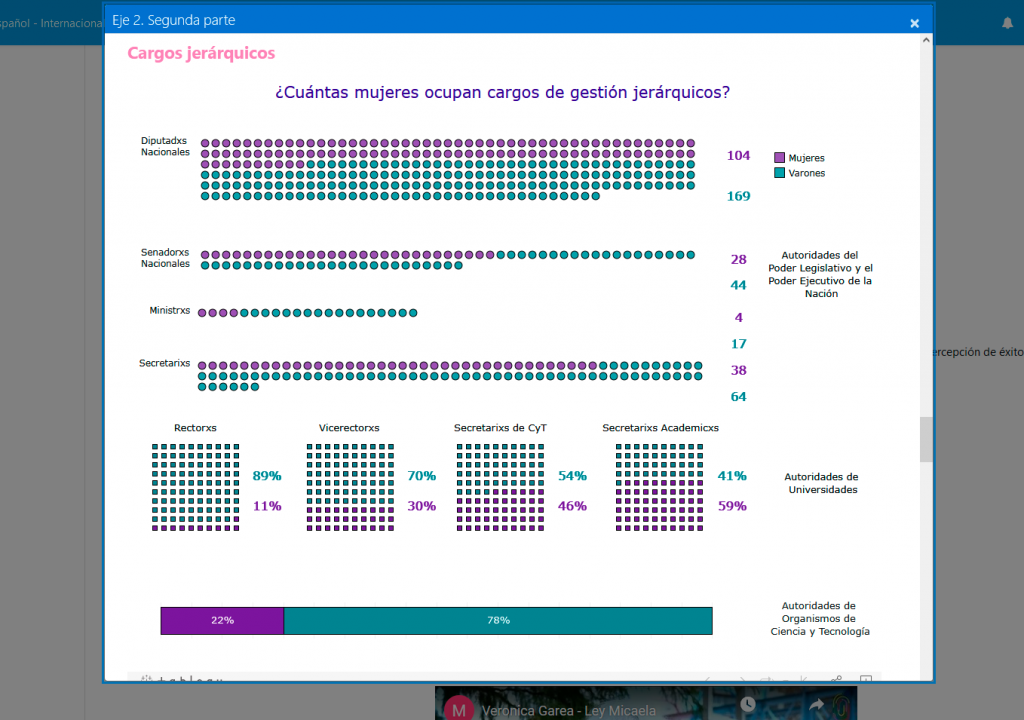The image size is (1024, 720).
Task: Click the Ministrxs dot row
Action: tap(307, 313)
